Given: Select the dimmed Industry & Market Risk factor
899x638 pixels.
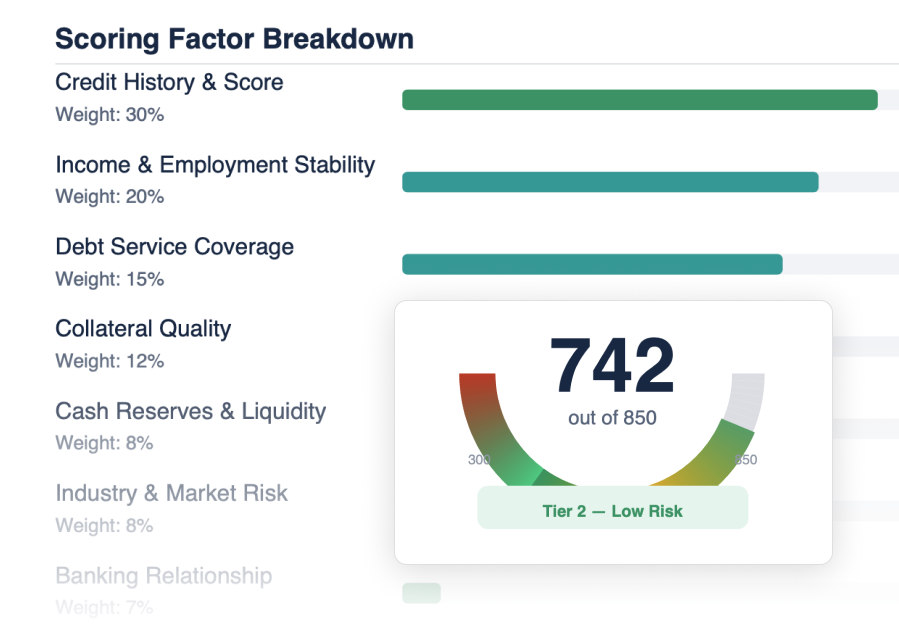Looking at the screenshot, I should pos(172,492).
